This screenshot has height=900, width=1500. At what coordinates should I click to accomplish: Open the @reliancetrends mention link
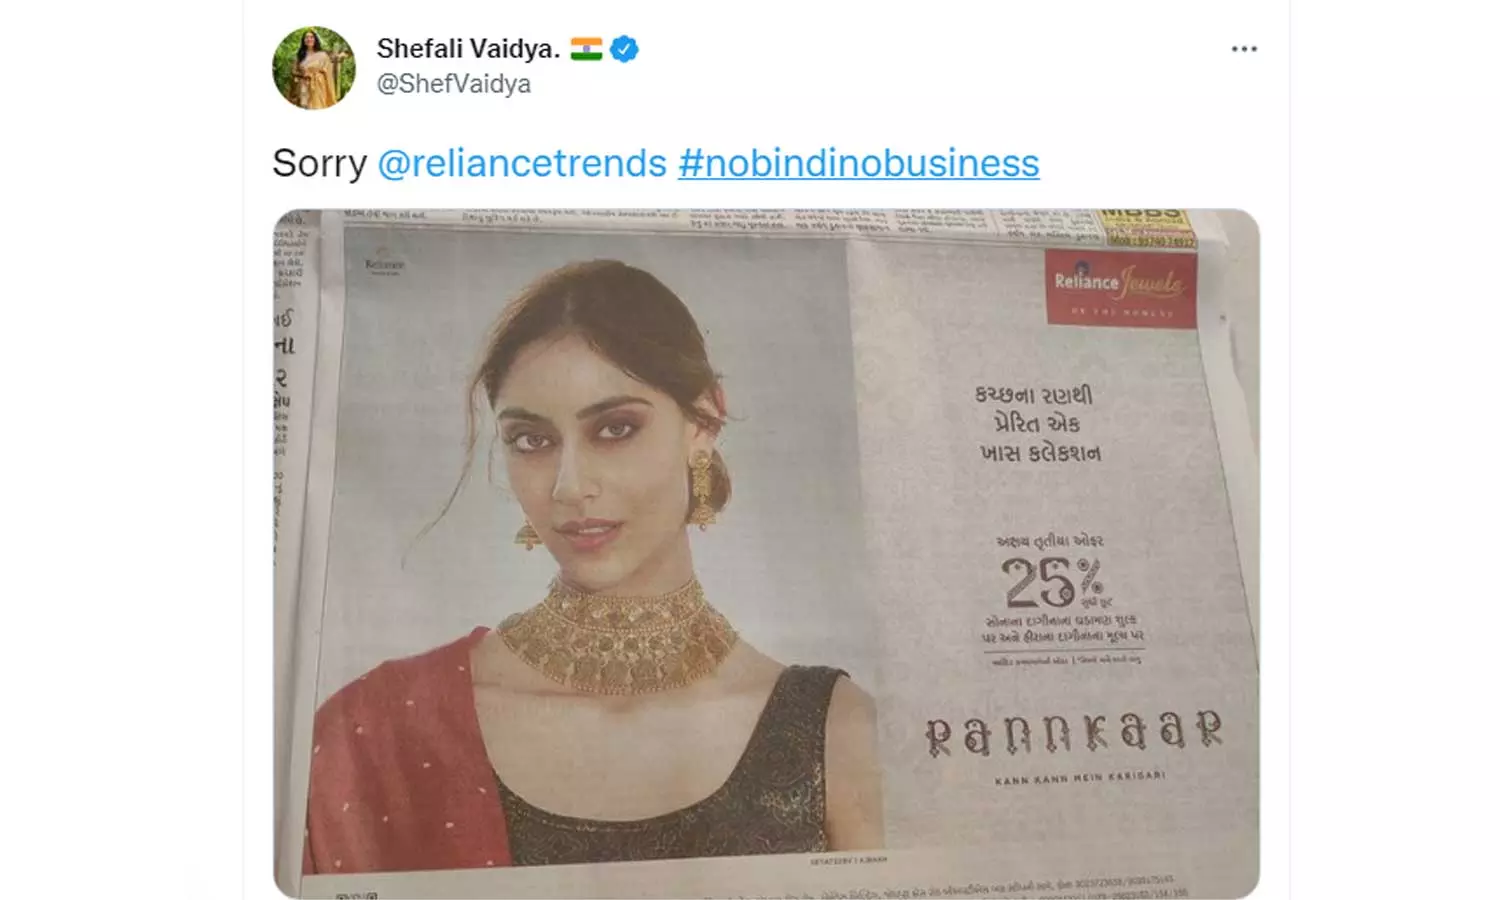tap(523, 163)
